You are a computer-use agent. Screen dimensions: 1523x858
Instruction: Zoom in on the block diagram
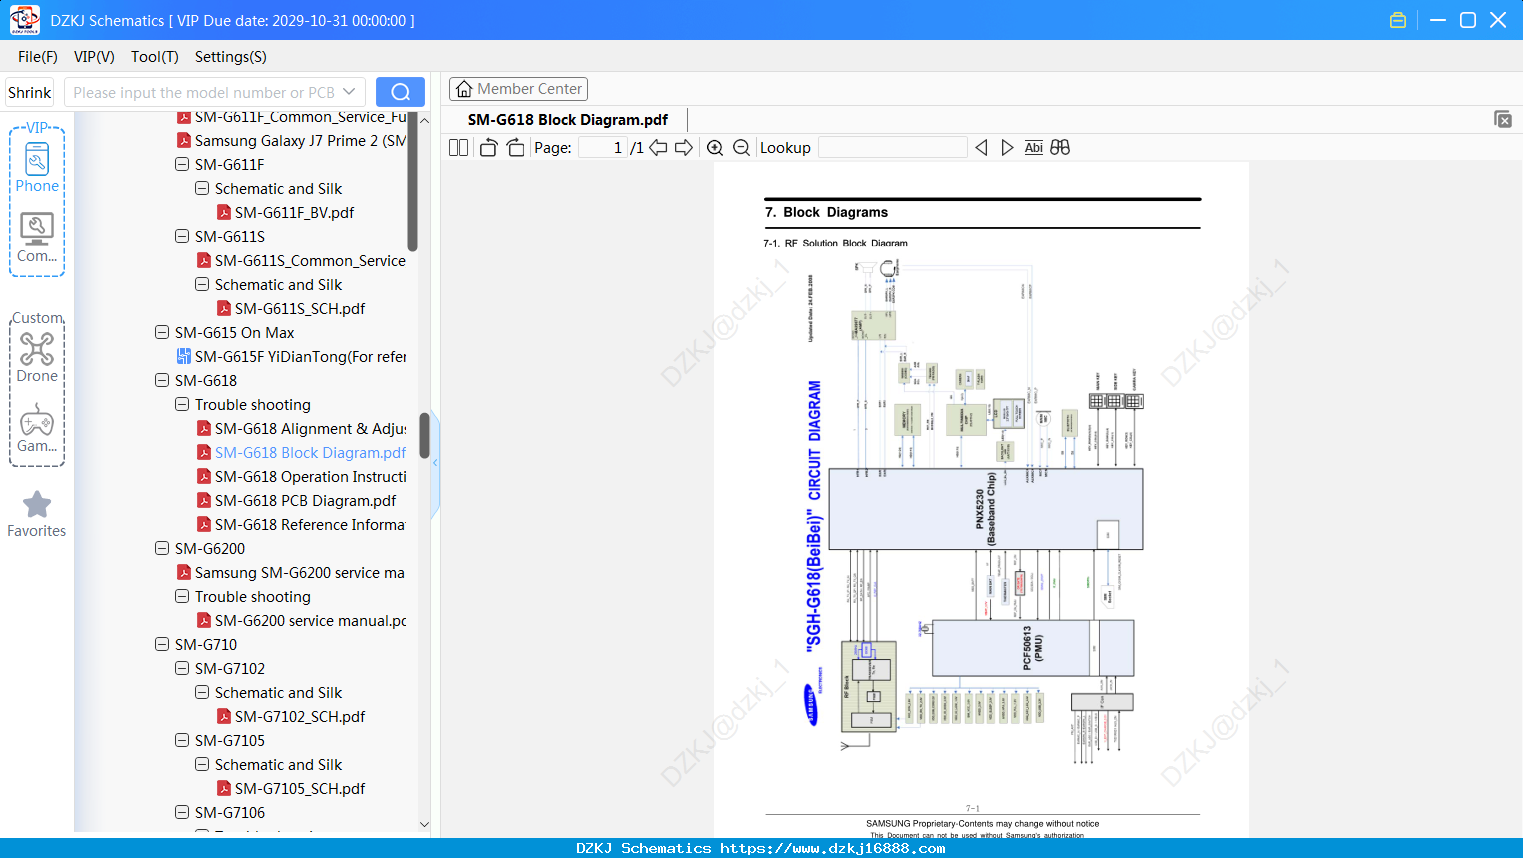click(x=715, y=148)
